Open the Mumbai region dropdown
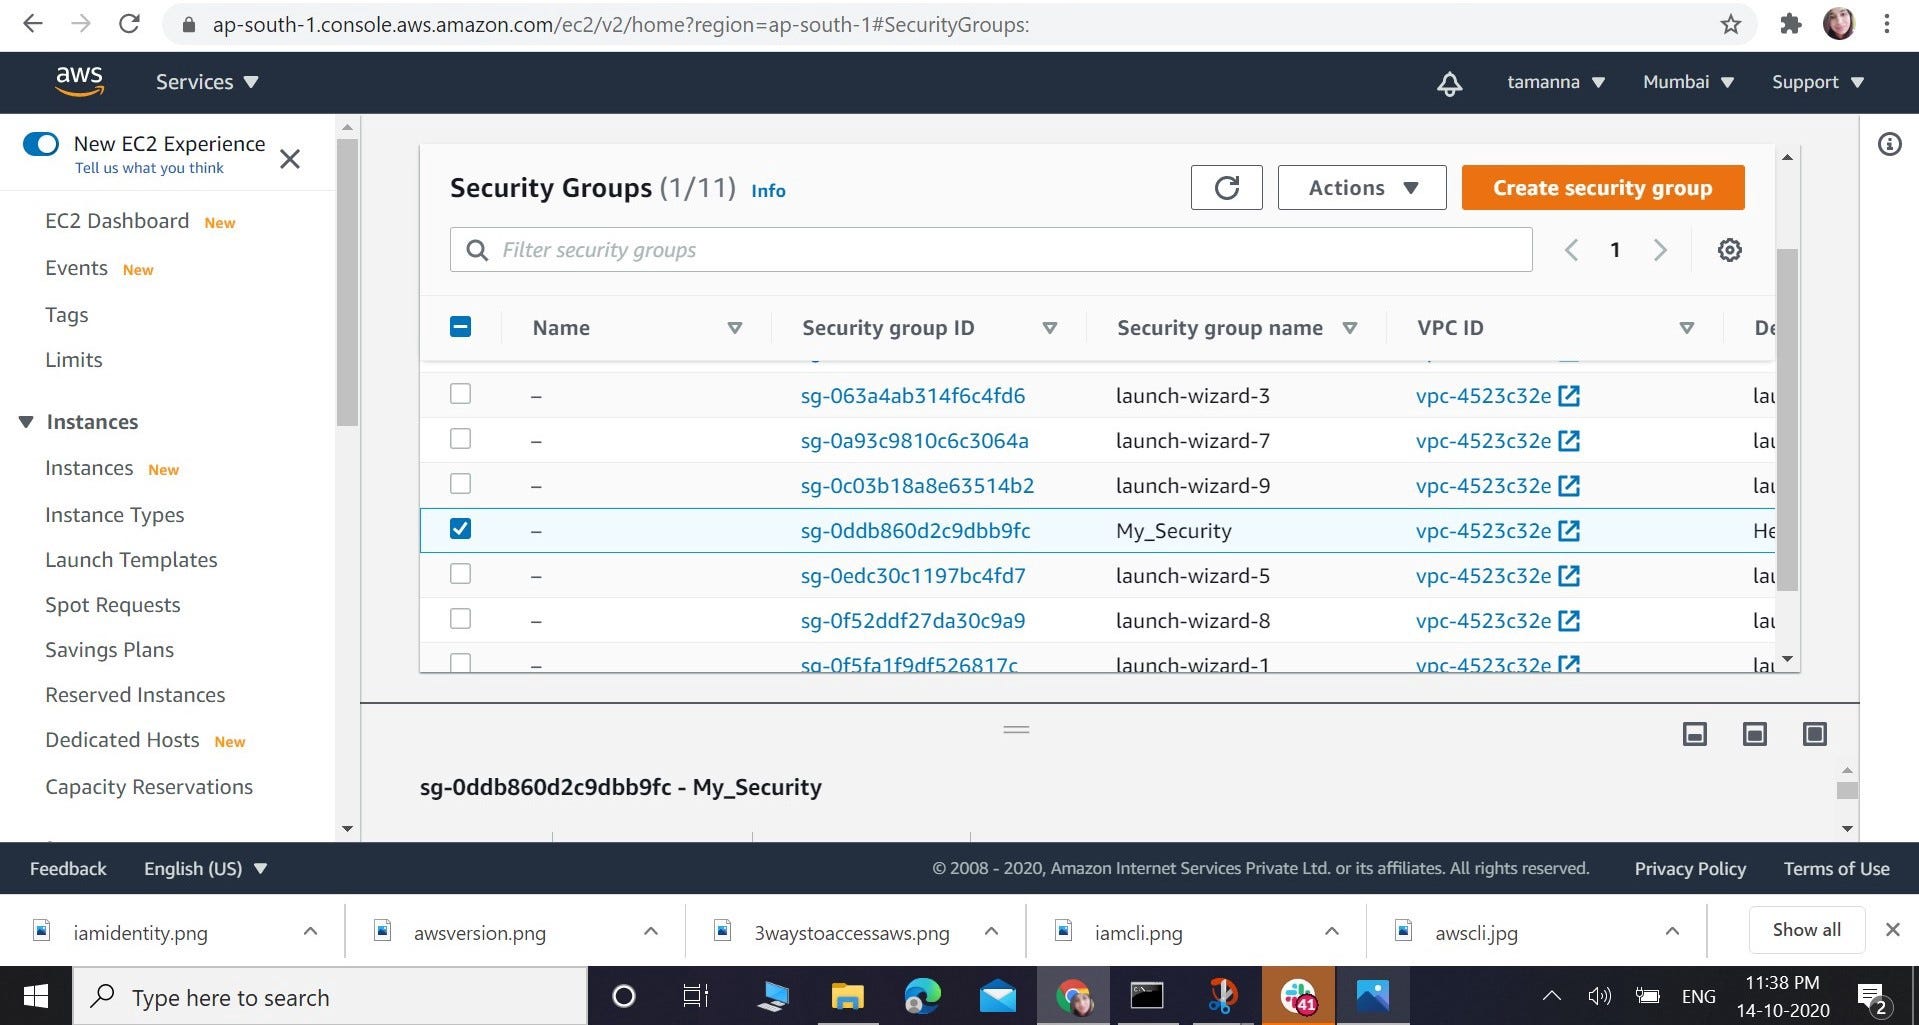Image resolution: width=1919 pixels, height=1025 pixels. pos(1688,82)
